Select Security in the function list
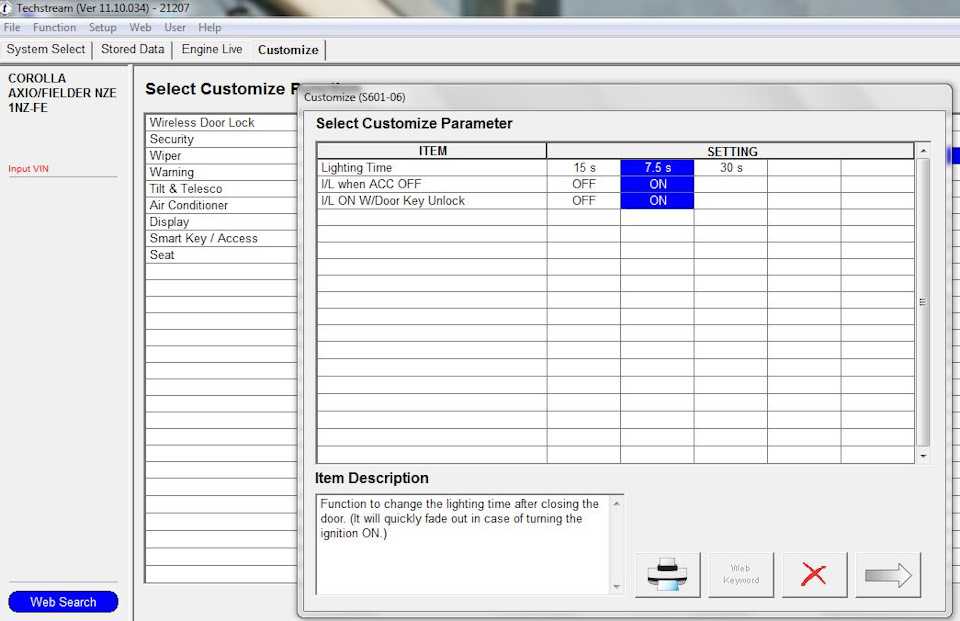960x621 pixels. click(222, 139)
